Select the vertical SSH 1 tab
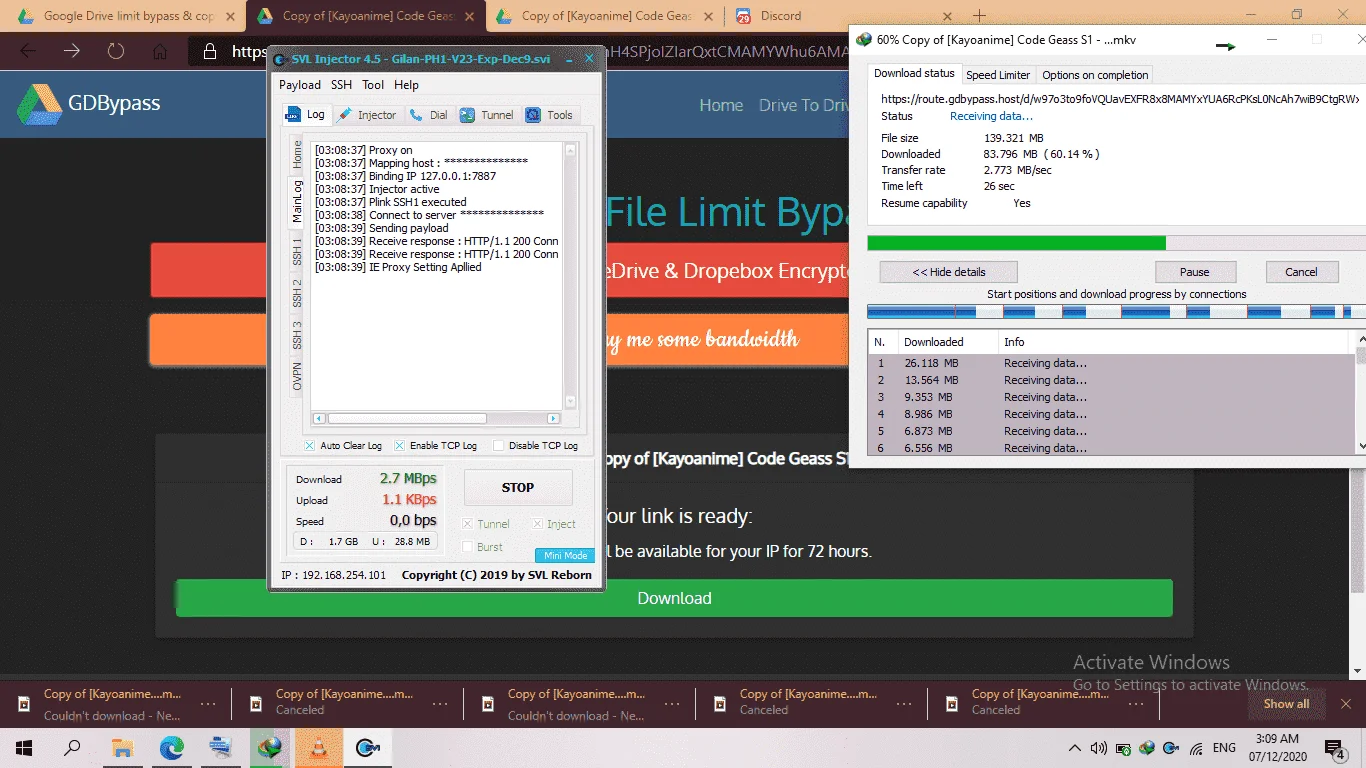 tap(297, 251)
